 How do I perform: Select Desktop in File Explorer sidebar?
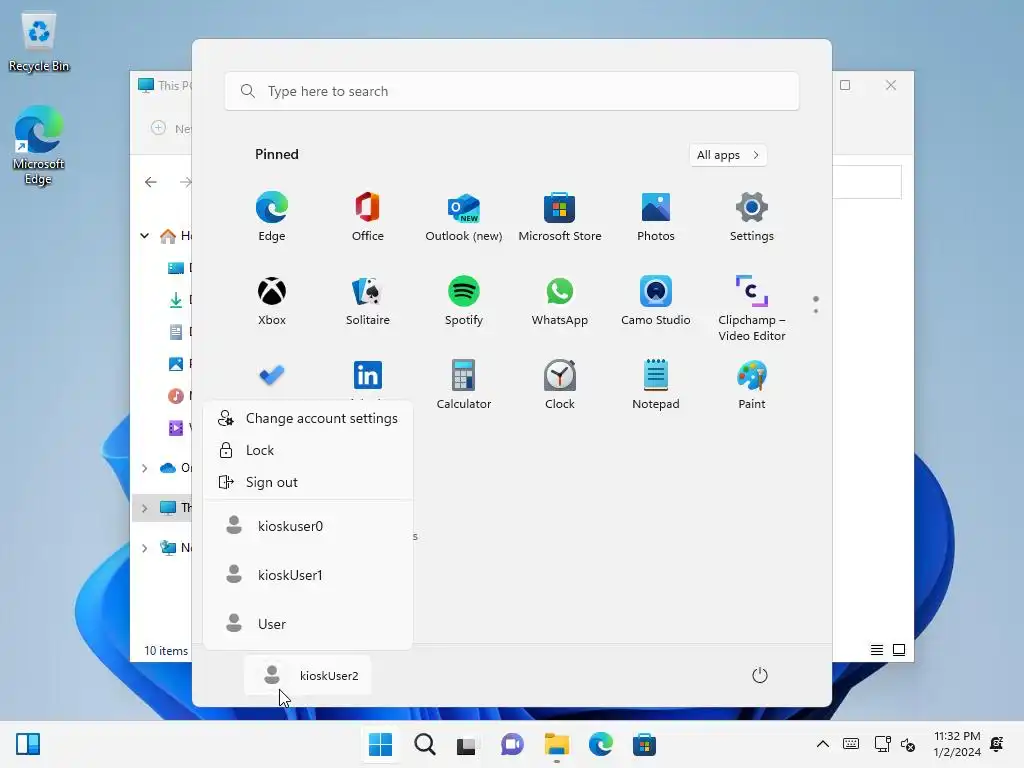(179, 268)
